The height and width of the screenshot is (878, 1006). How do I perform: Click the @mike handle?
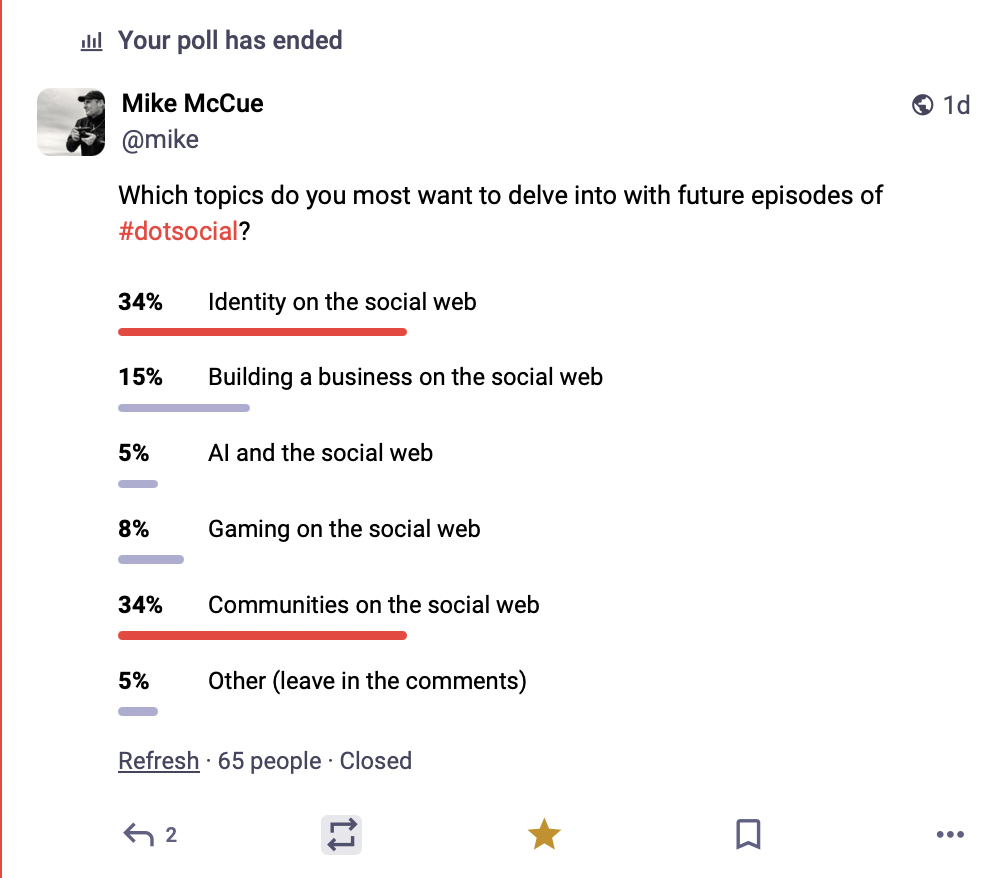[160, 139]
